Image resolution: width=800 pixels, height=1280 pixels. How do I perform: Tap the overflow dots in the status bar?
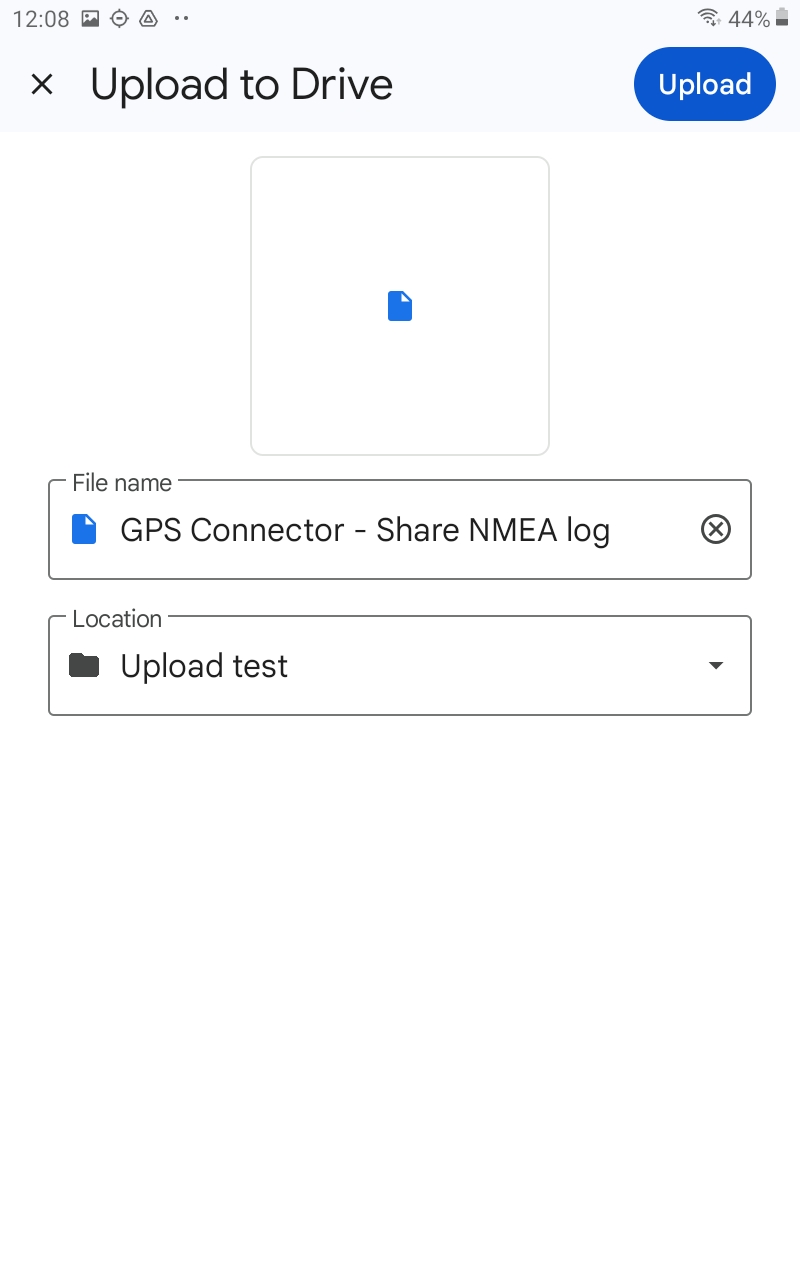coord(180,18)
